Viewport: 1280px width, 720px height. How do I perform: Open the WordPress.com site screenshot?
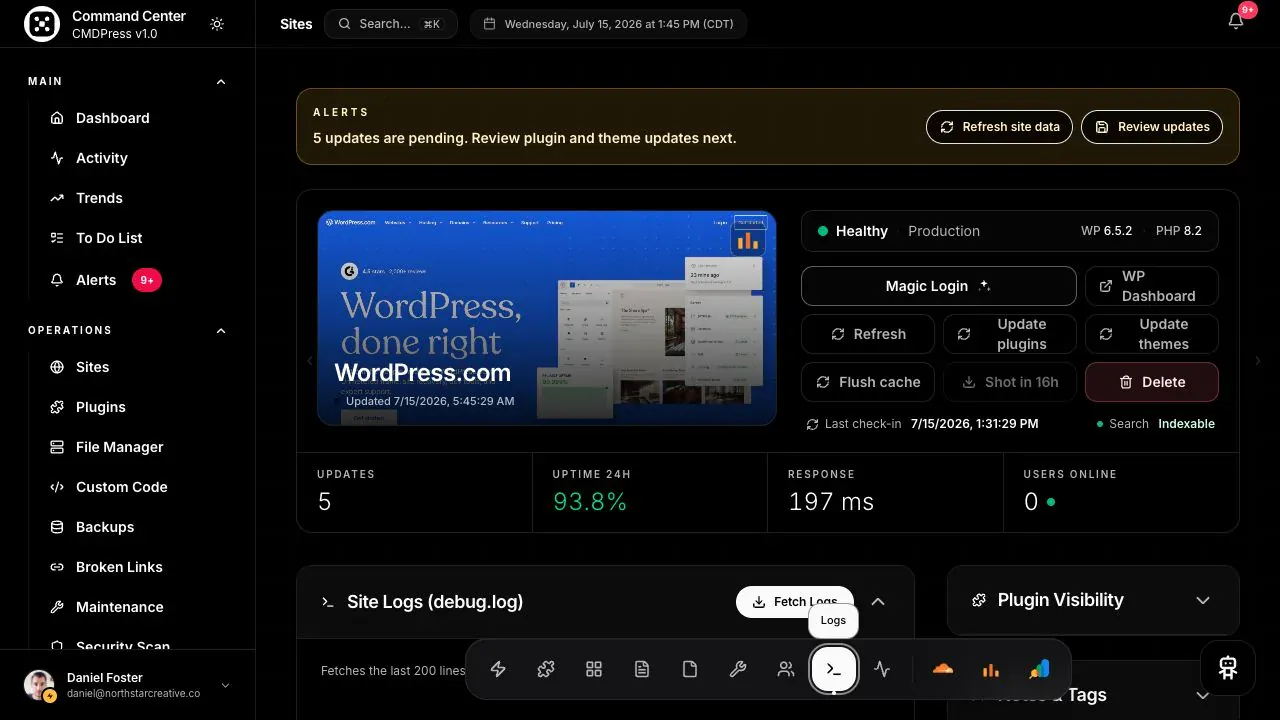547,318
